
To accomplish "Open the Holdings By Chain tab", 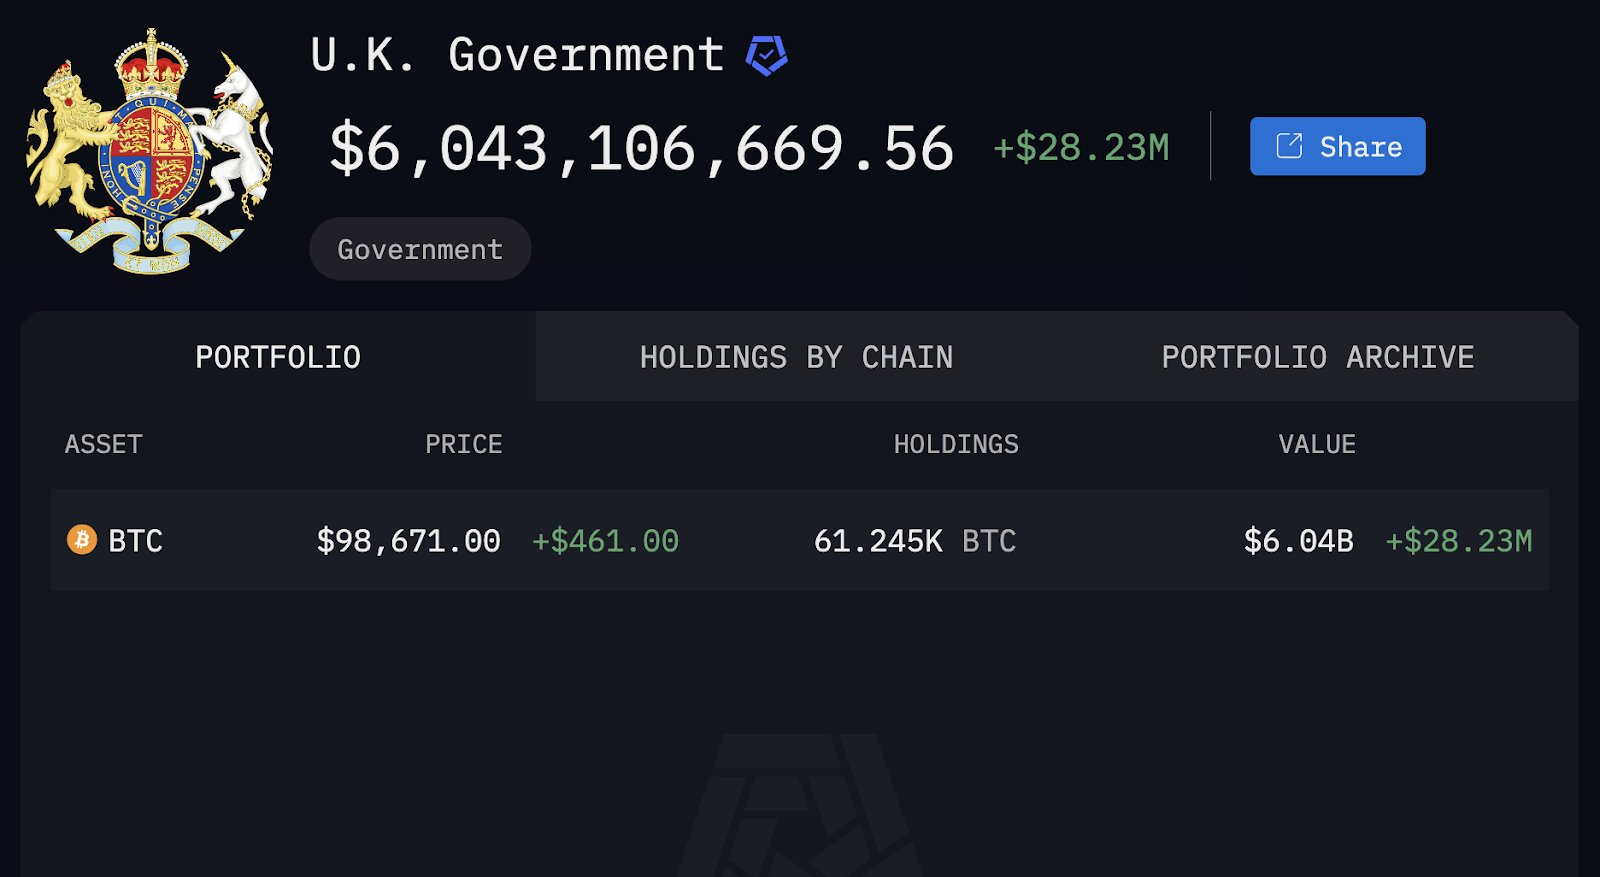I will (796, 357).
